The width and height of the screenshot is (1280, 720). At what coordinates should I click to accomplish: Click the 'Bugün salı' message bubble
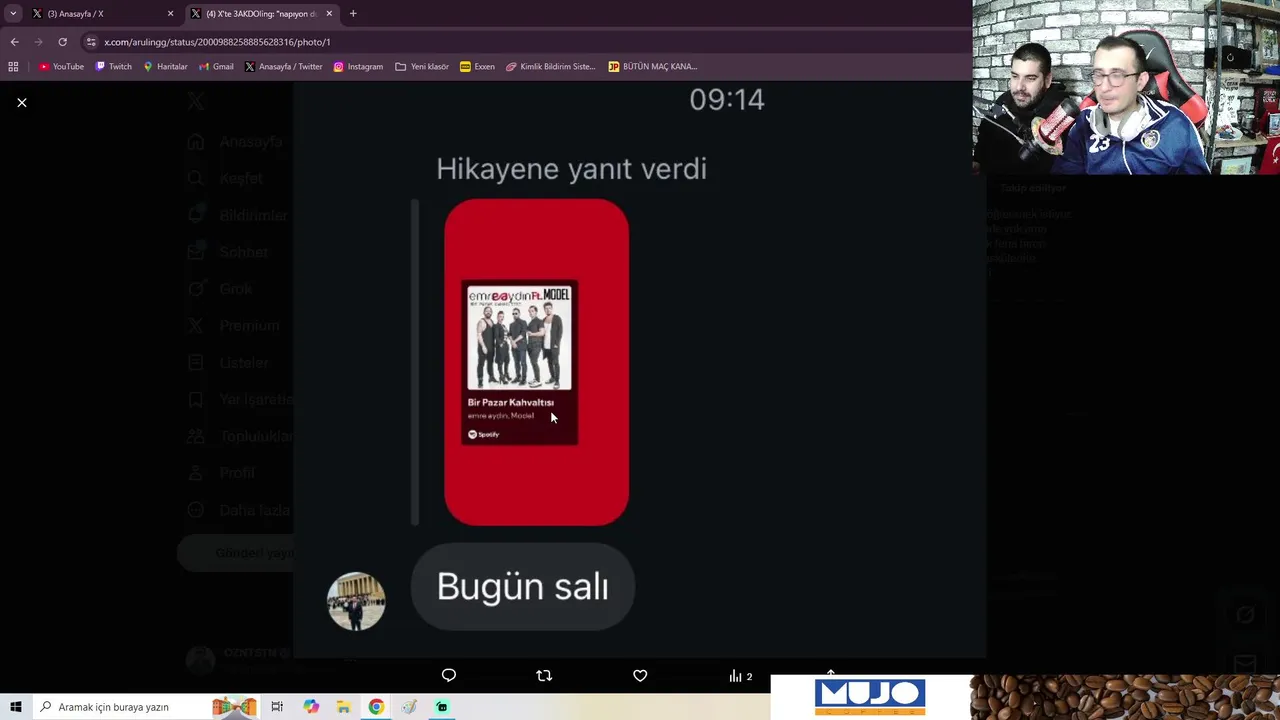tap(522, 587)
